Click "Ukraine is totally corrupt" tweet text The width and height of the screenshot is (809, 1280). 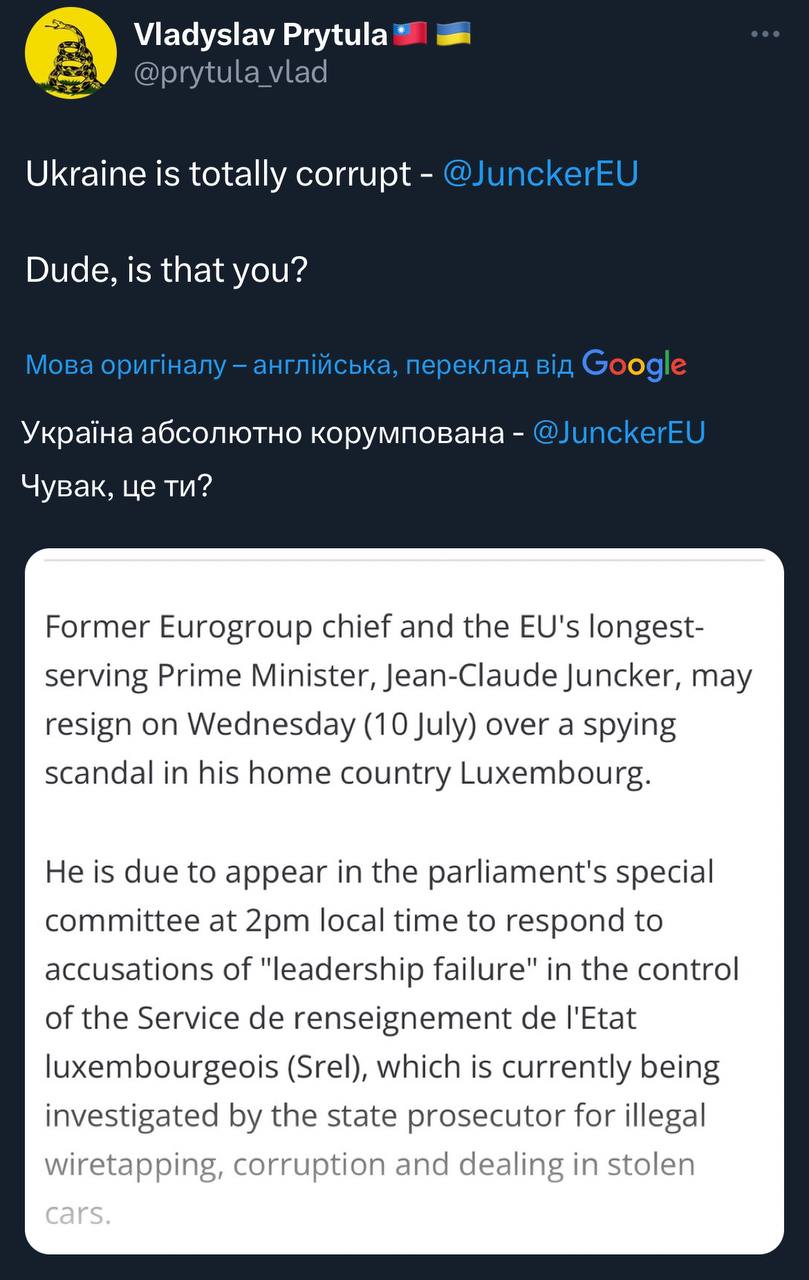[x=218, y=174]
